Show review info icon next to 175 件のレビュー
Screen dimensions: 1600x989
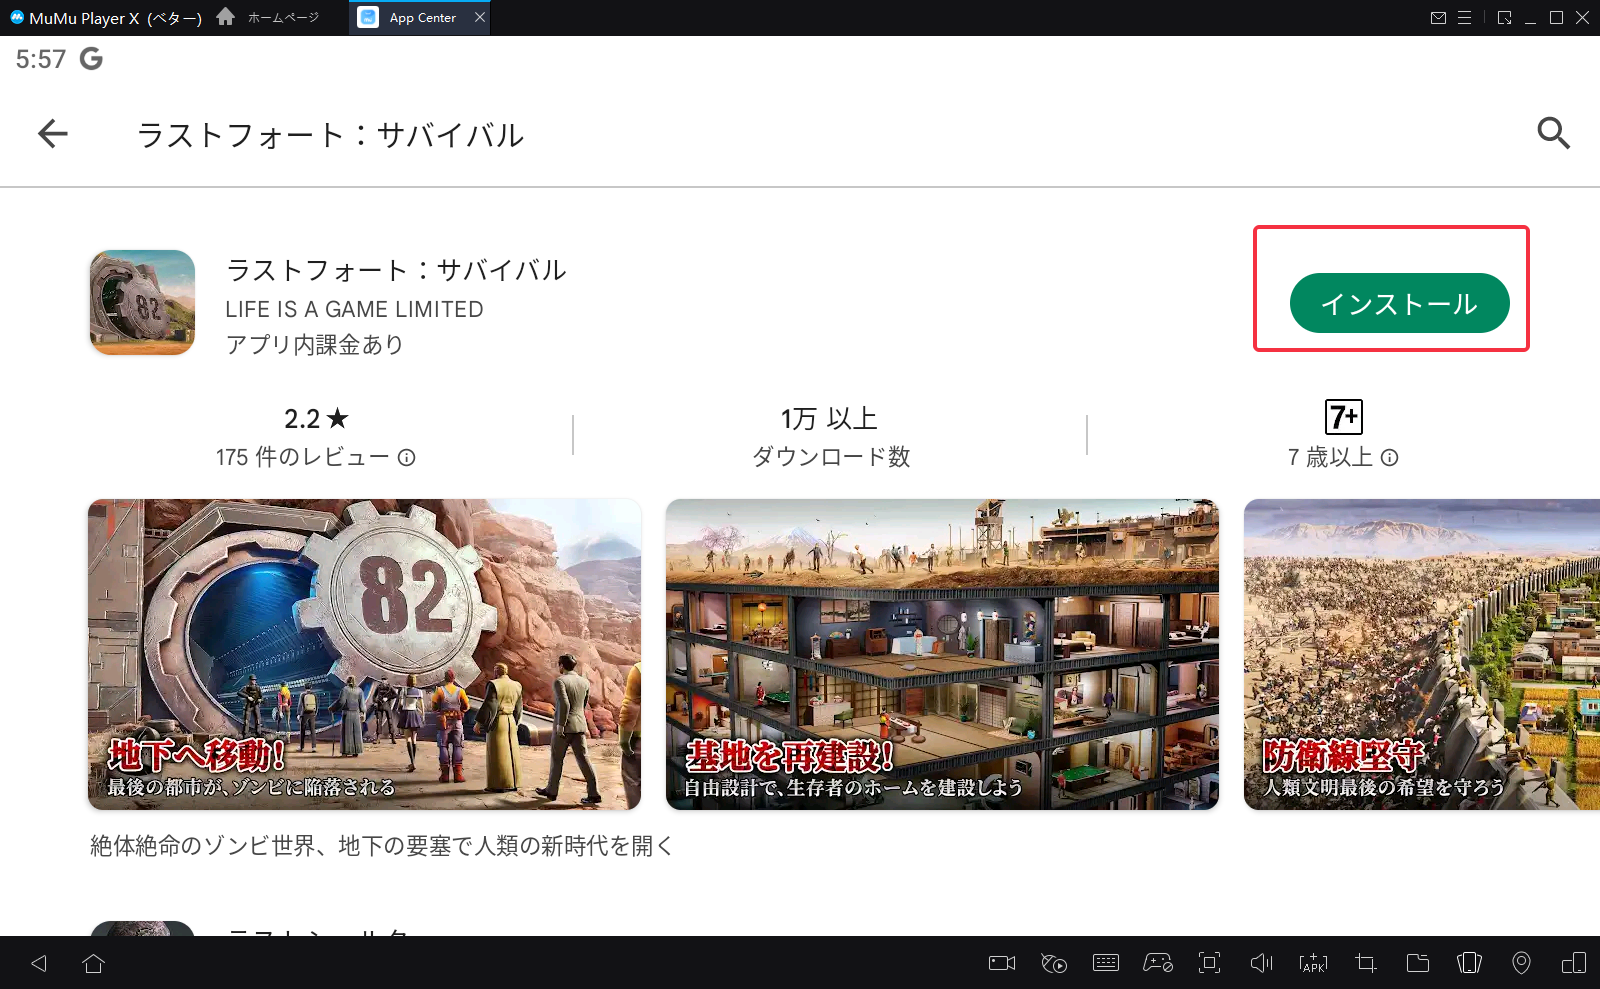pyautogui.click(x=406, y=458)
